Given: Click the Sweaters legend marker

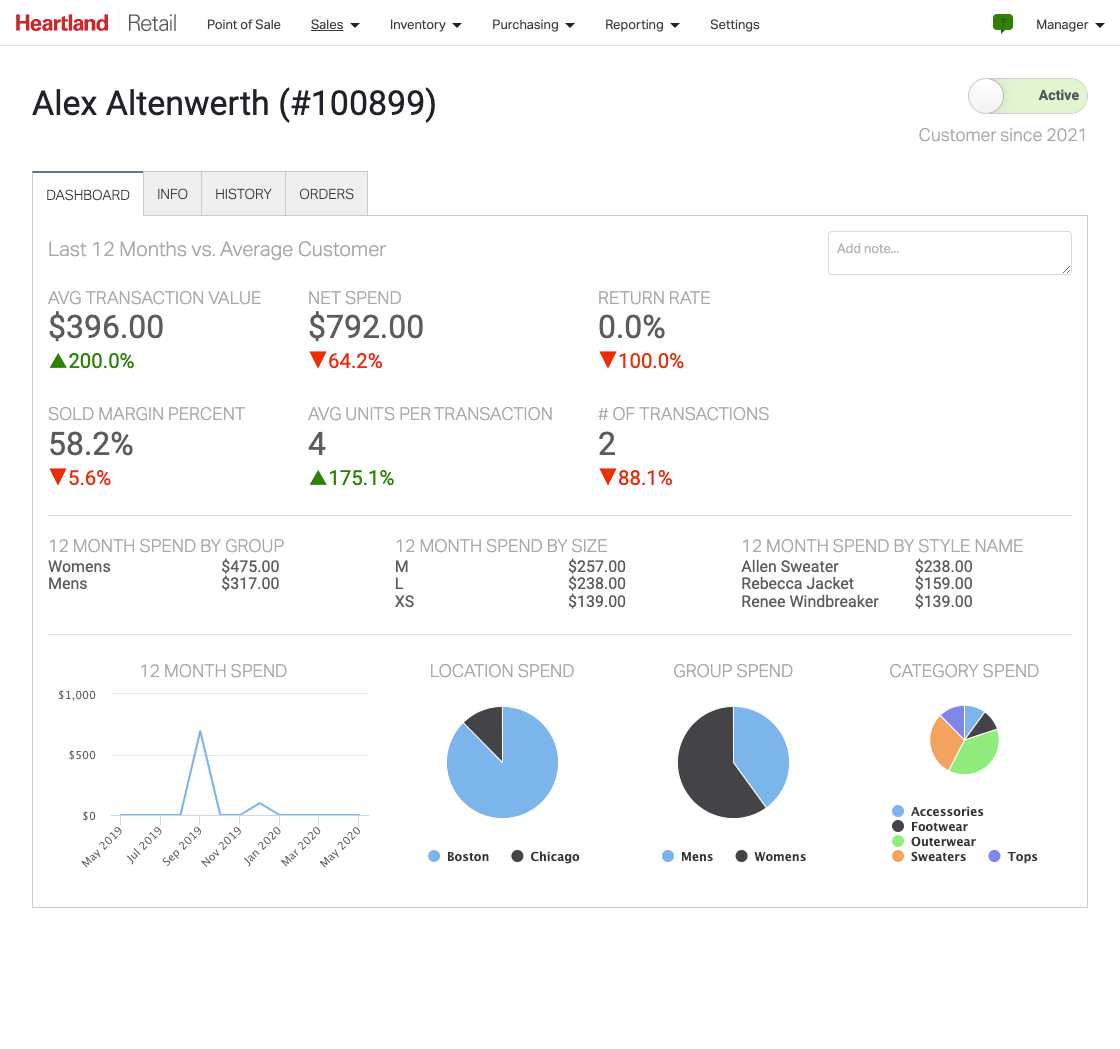Looking at the screenshot, I should pyautogui.click(x=898, y=857).
